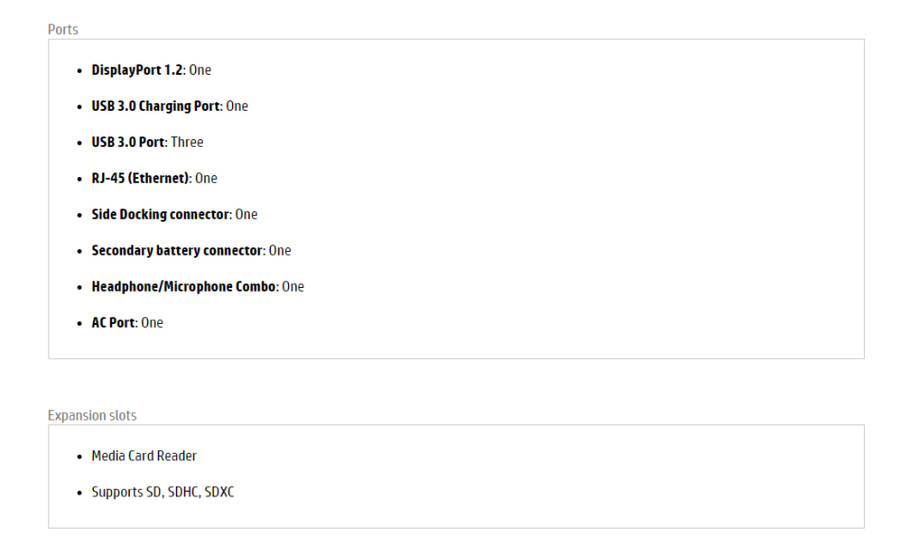
Task: Click the bullet before Supports SD, SDHC, SDXC
Action: click(80, 493)
